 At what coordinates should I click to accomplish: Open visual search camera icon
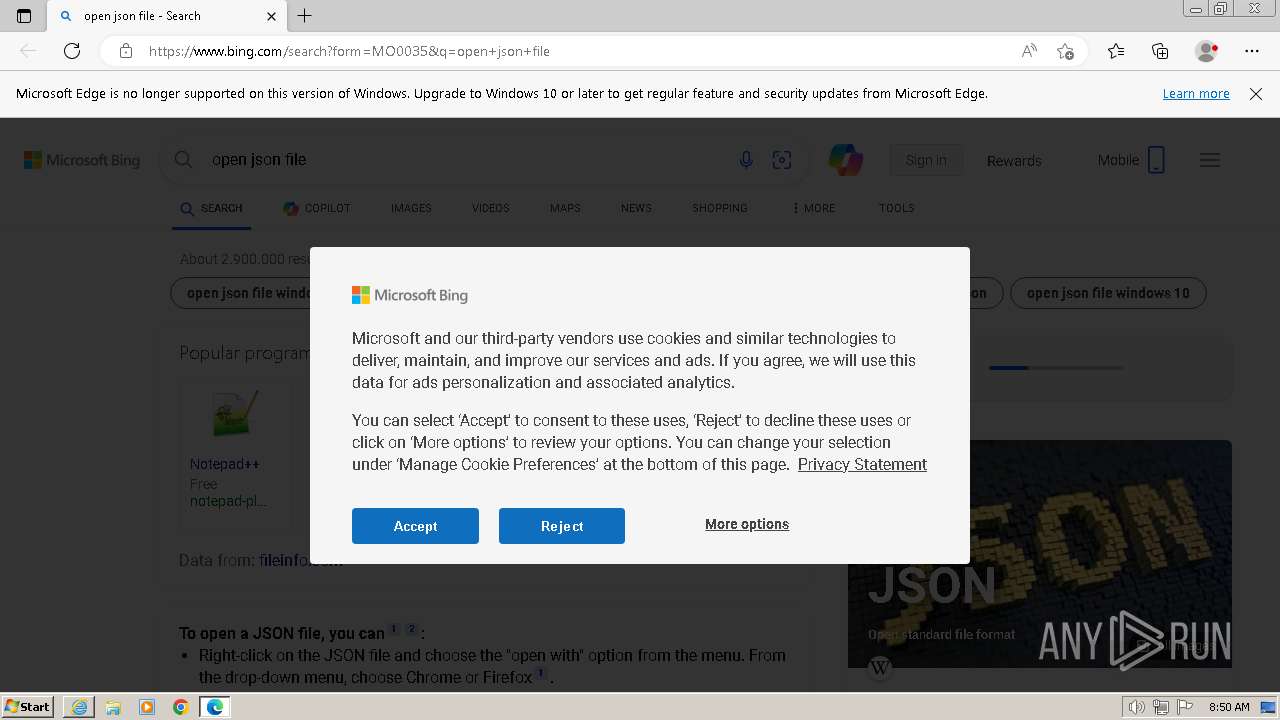[782, 160]
